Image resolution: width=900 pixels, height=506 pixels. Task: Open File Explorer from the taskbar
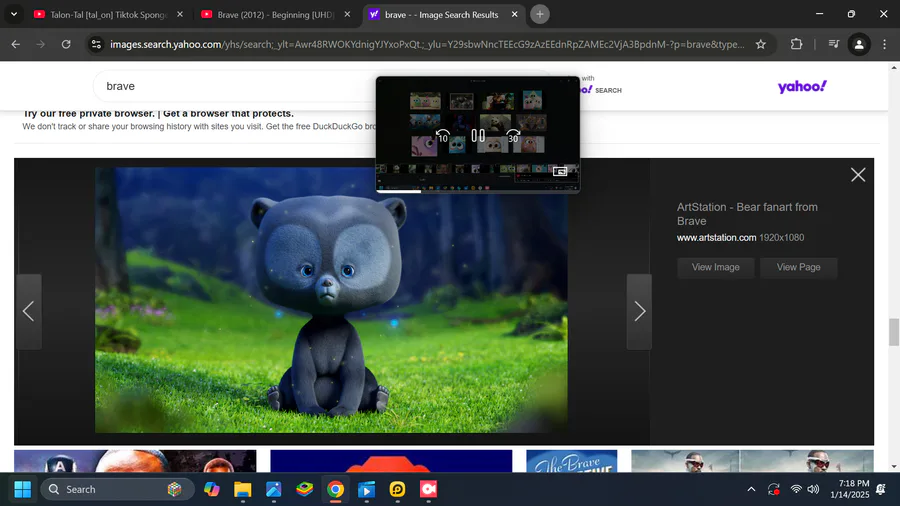[x=242, y=489]
